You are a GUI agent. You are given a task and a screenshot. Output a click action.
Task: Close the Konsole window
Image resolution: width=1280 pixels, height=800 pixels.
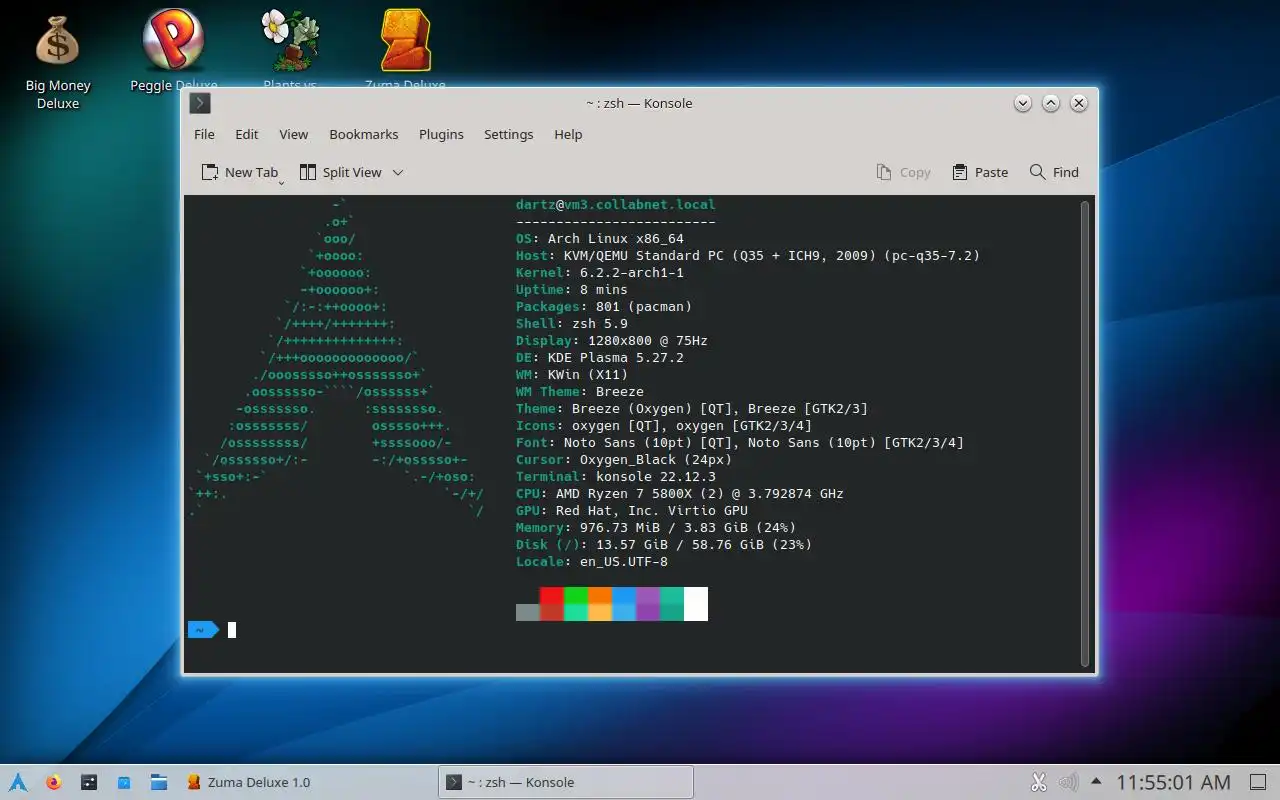tap(1078, 103)
